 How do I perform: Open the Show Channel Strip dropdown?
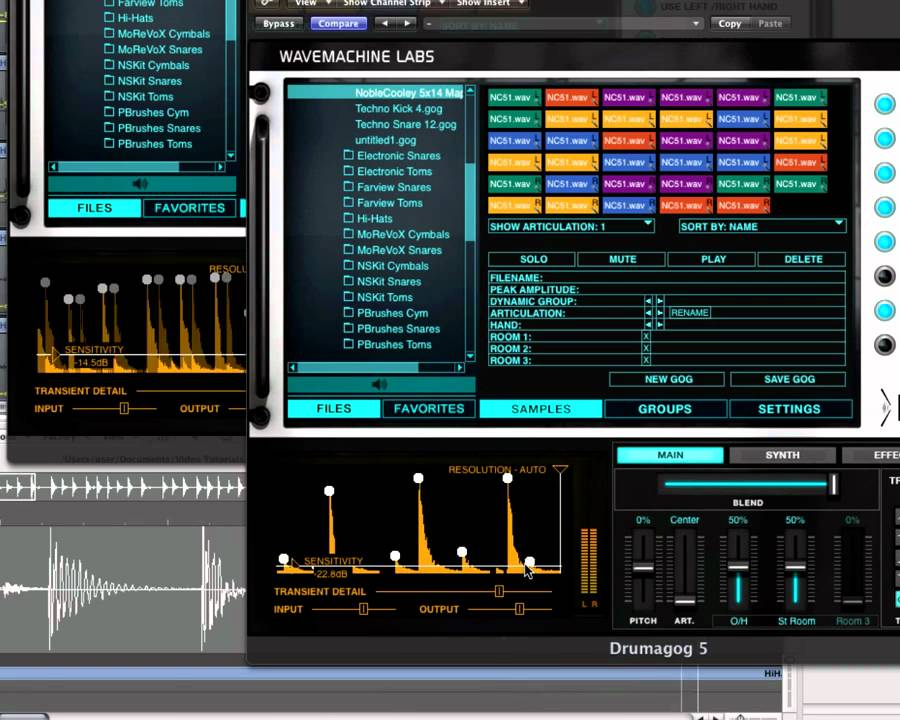(393, 3)
